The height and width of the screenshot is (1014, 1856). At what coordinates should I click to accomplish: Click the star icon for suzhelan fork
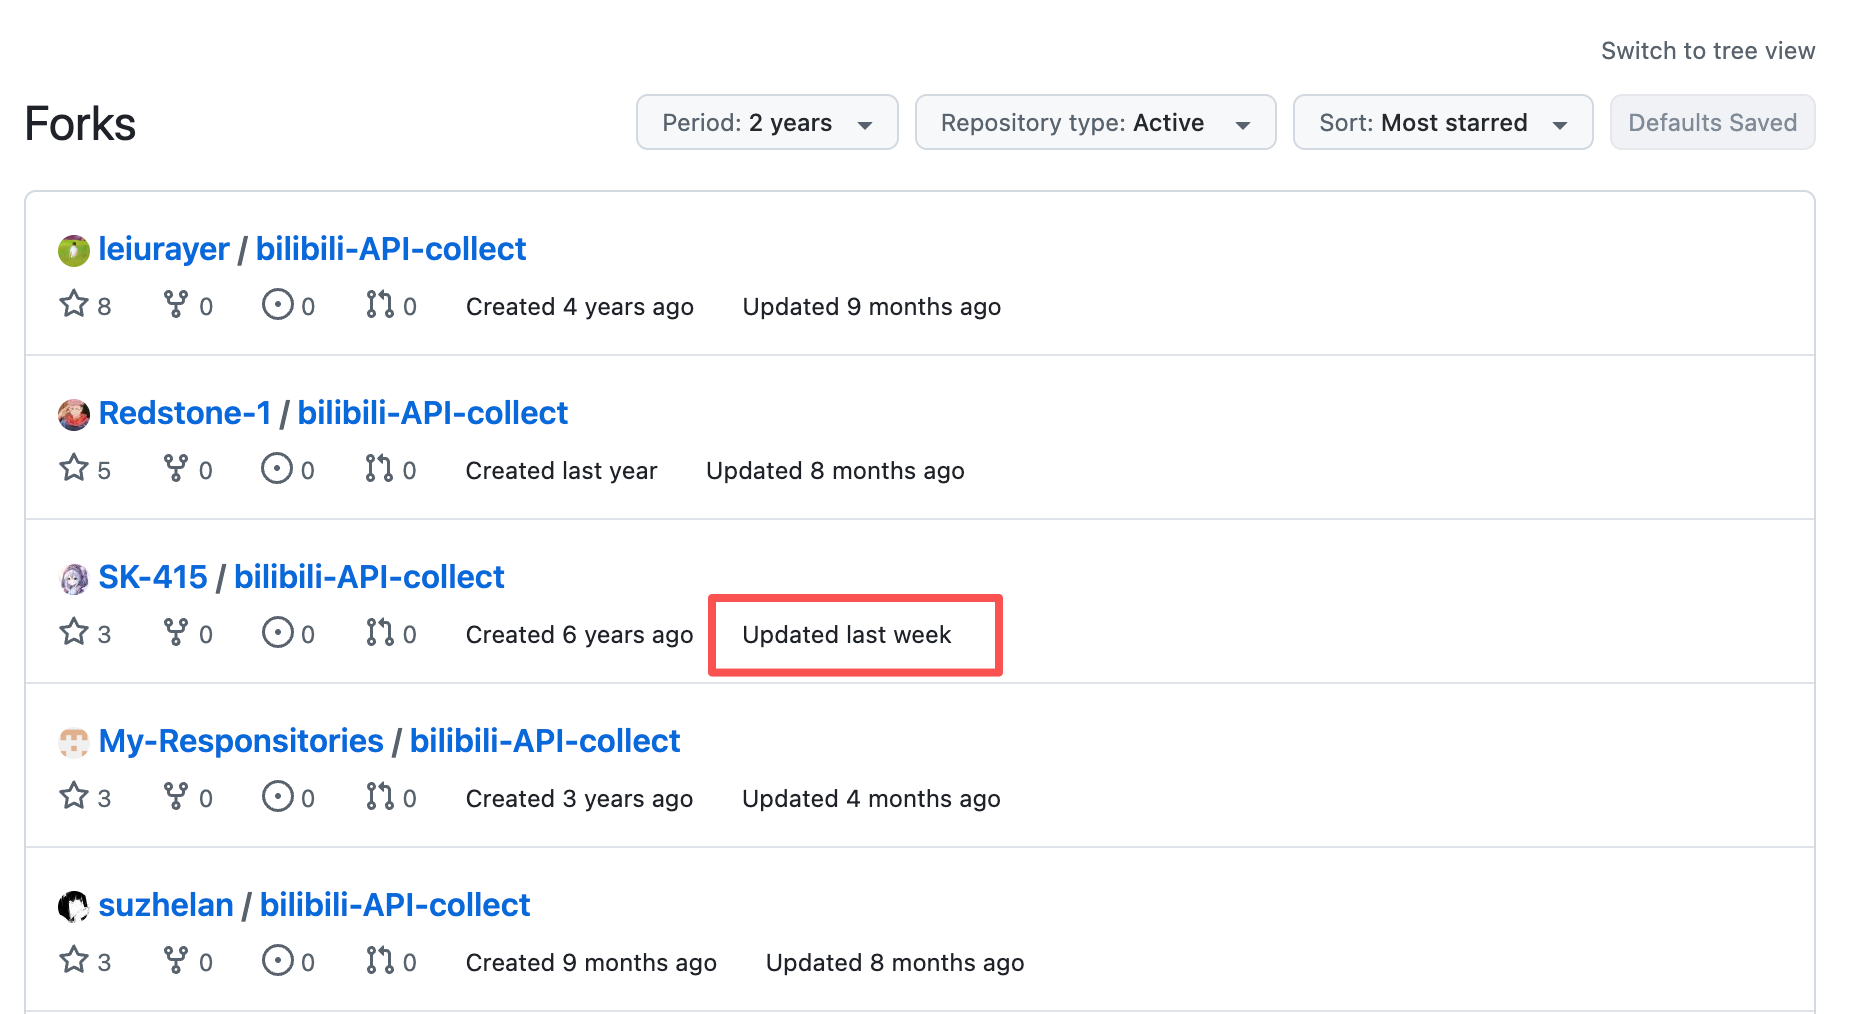click(74, 960)
